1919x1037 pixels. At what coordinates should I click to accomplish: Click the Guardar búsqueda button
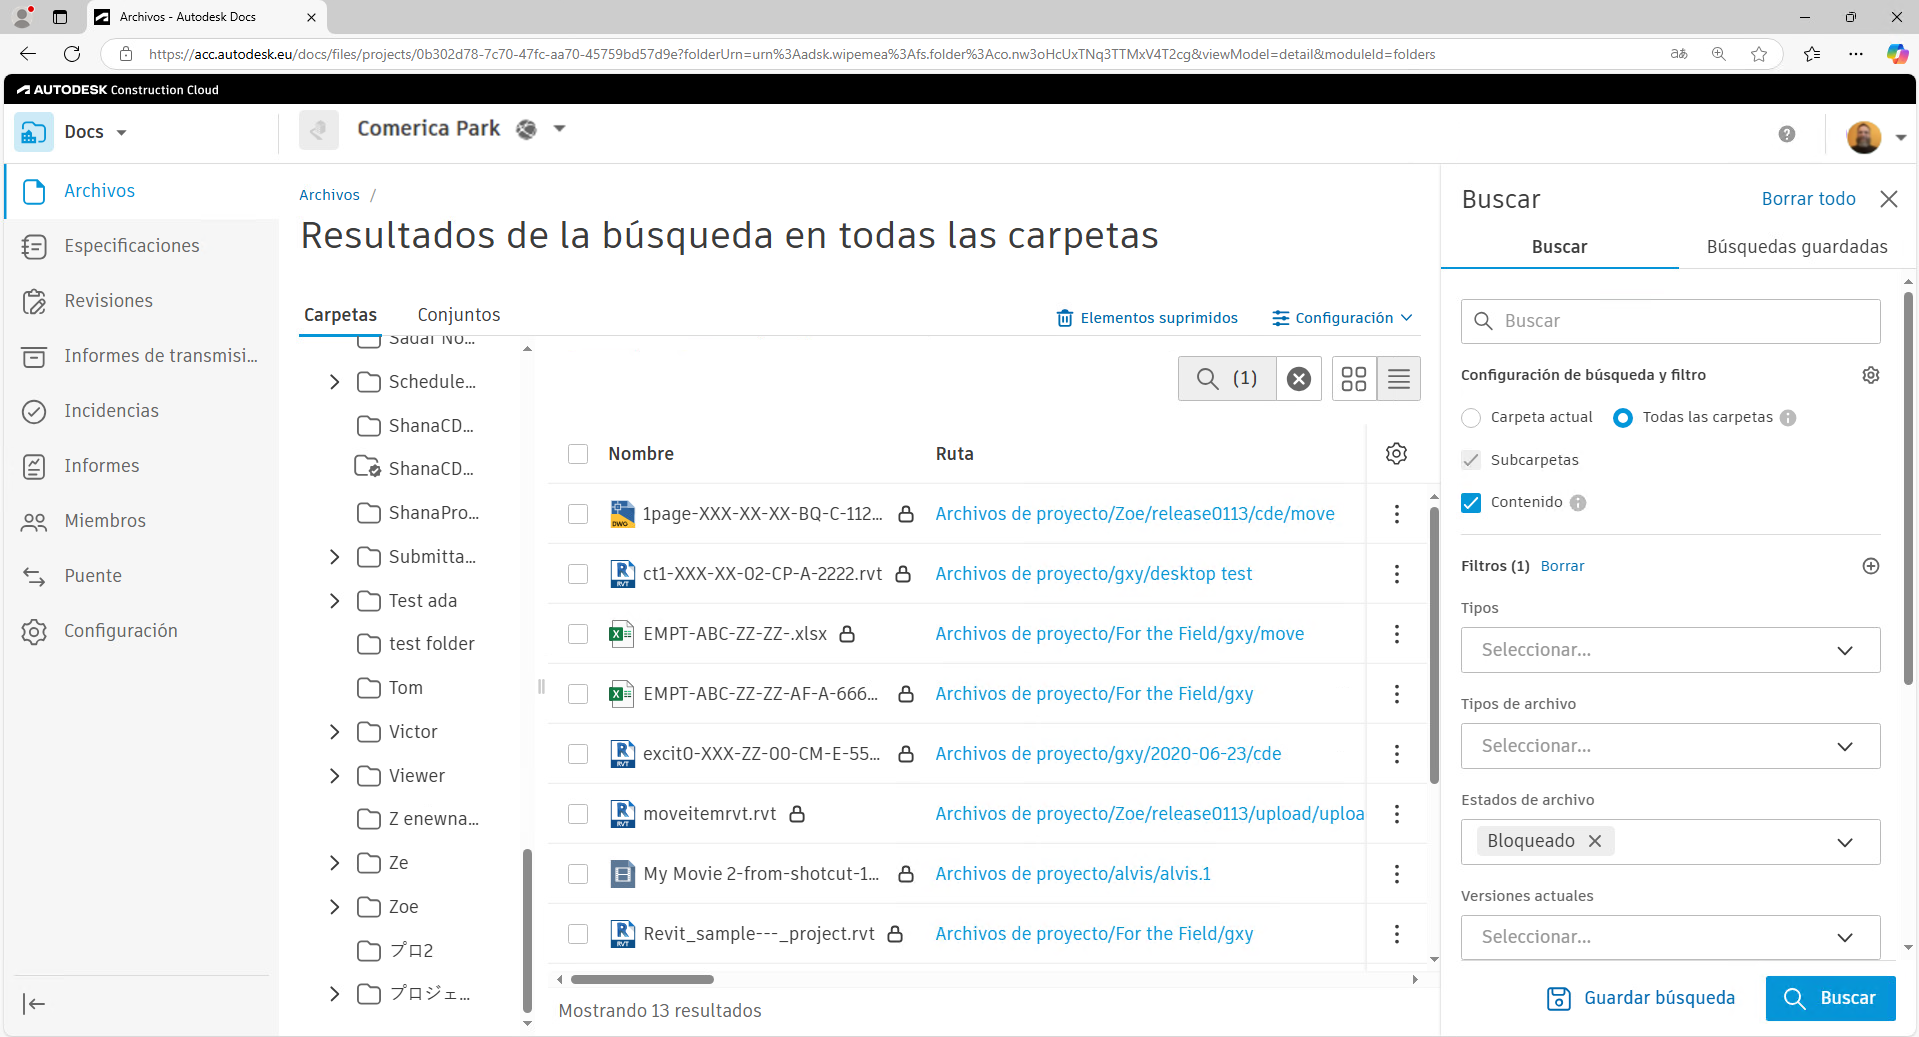pos(1641,998)
